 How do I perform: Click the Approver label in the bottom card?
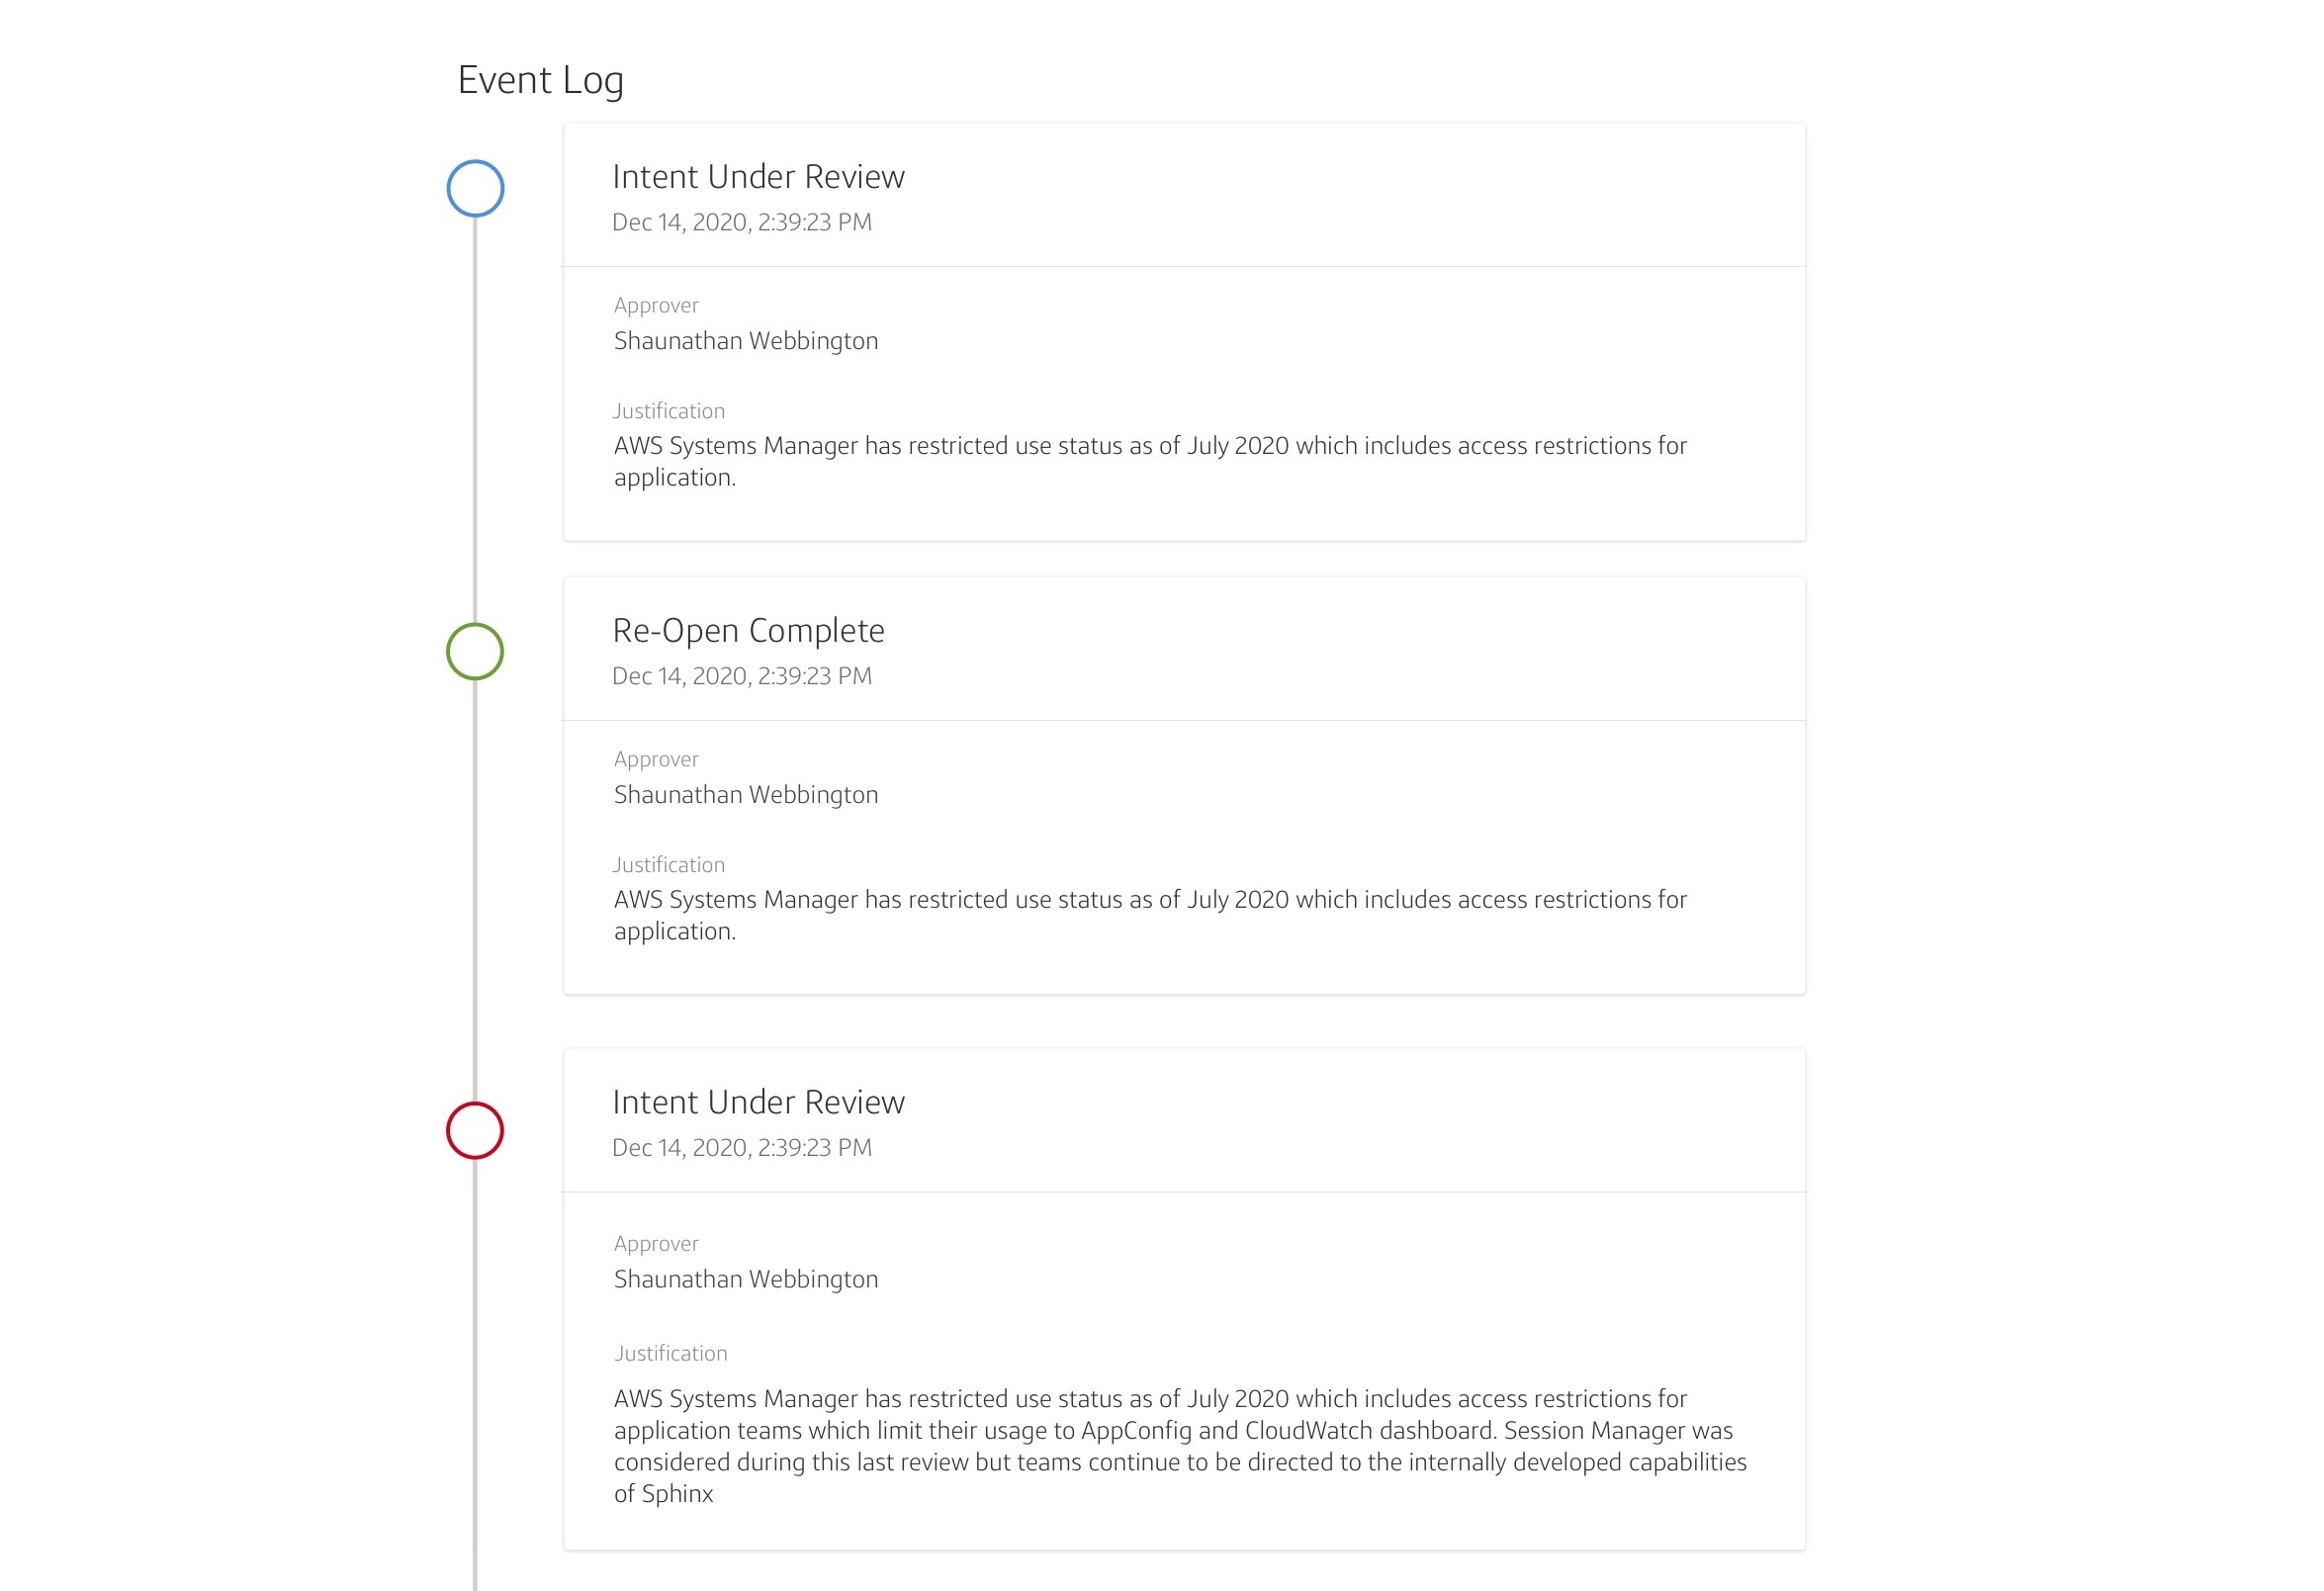[x=656, y=1244]
